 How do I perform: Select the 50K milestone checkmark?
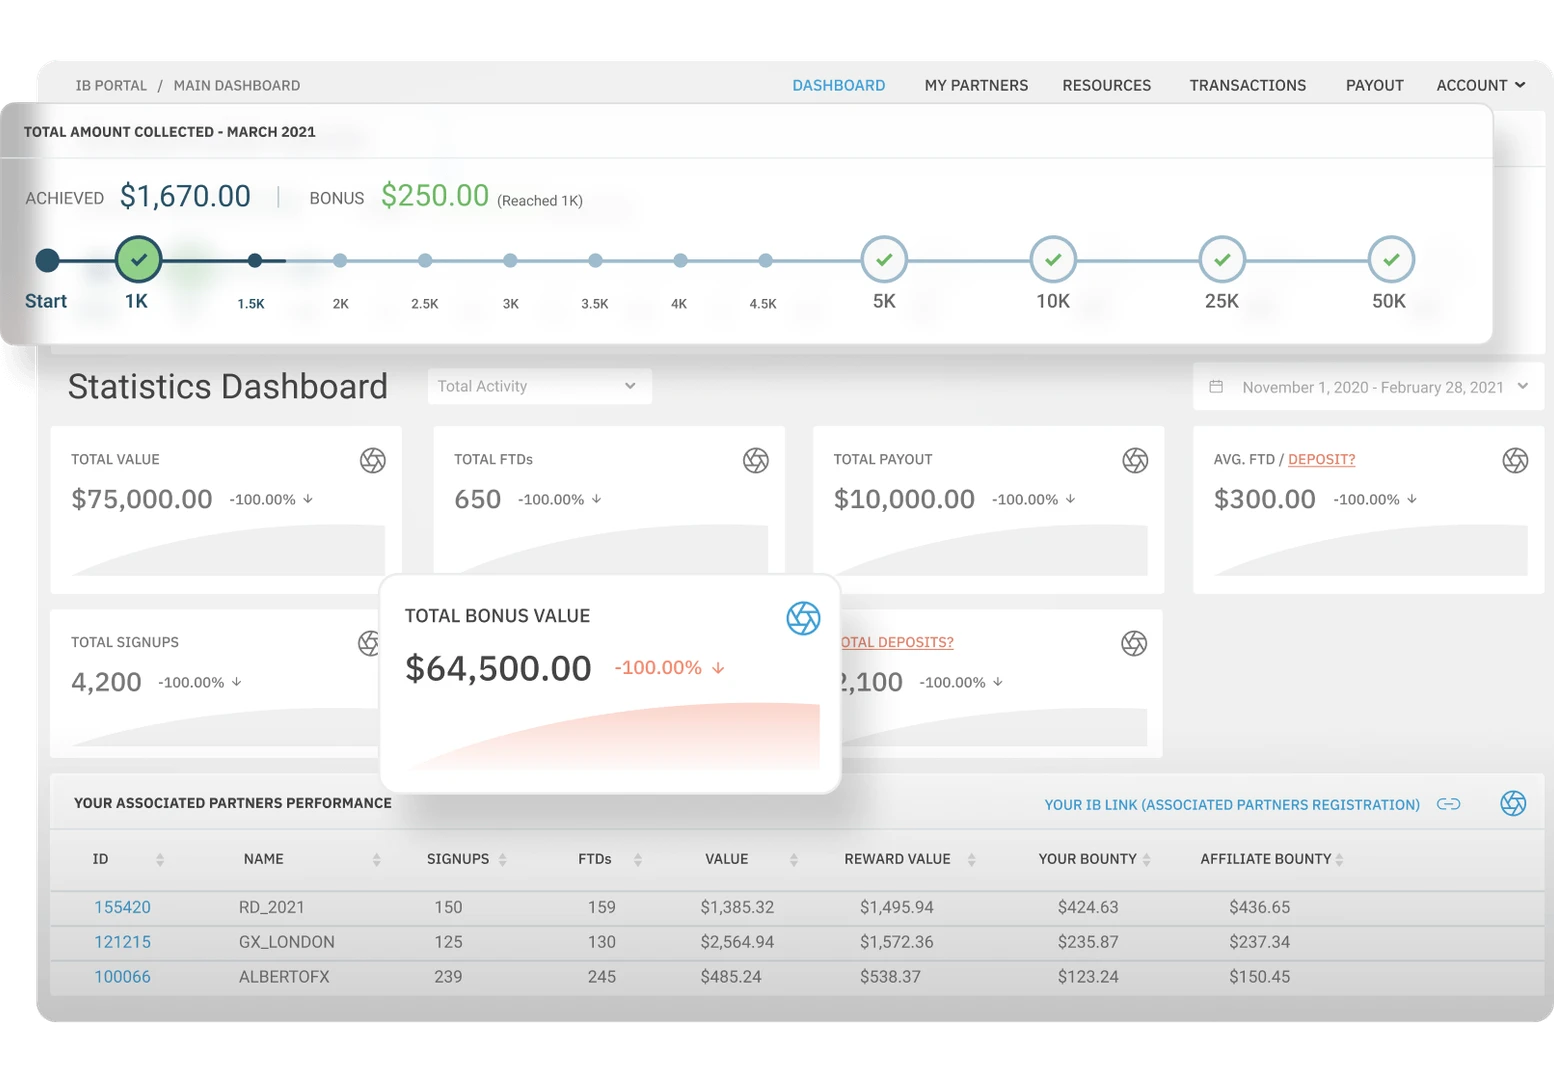(1390, 259)
